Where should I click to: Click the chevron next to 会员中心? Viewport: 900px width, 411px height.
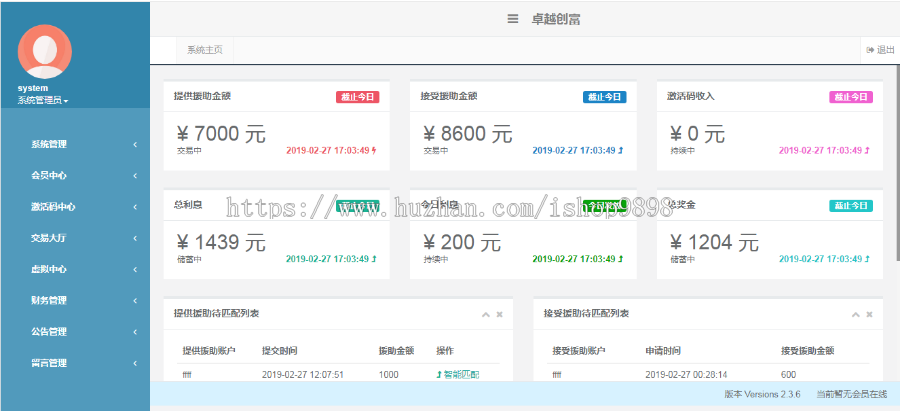click(x=135, y=176)
